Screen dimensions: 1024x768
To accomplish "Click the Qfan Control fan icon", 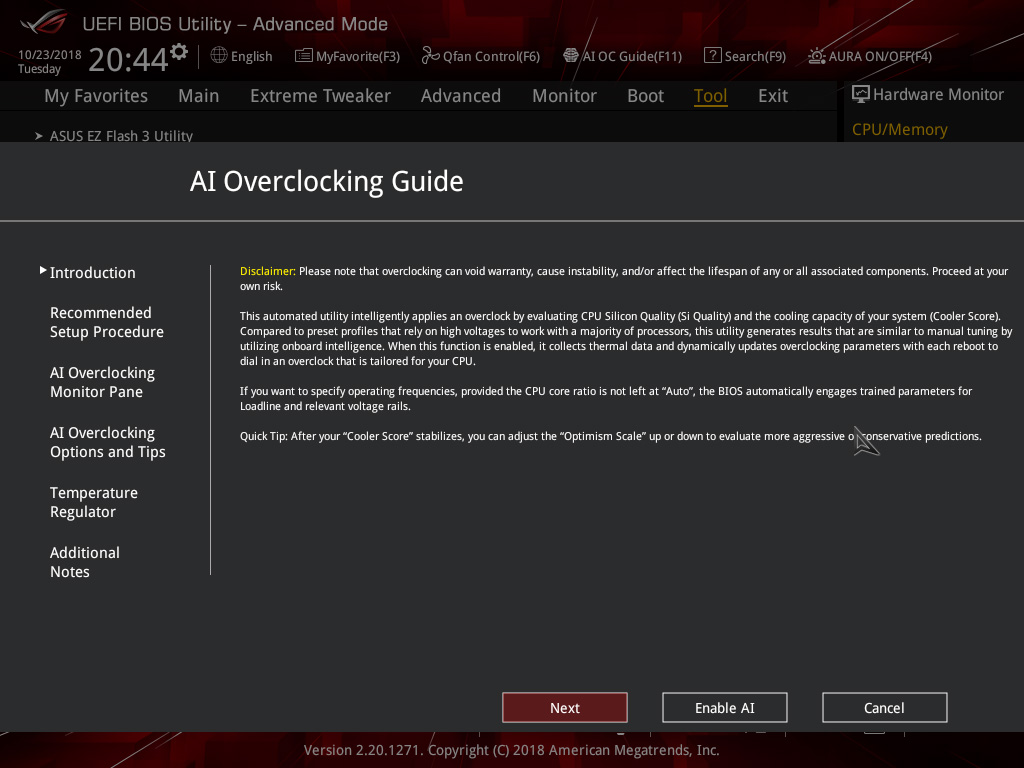I will tap(430, 56).
